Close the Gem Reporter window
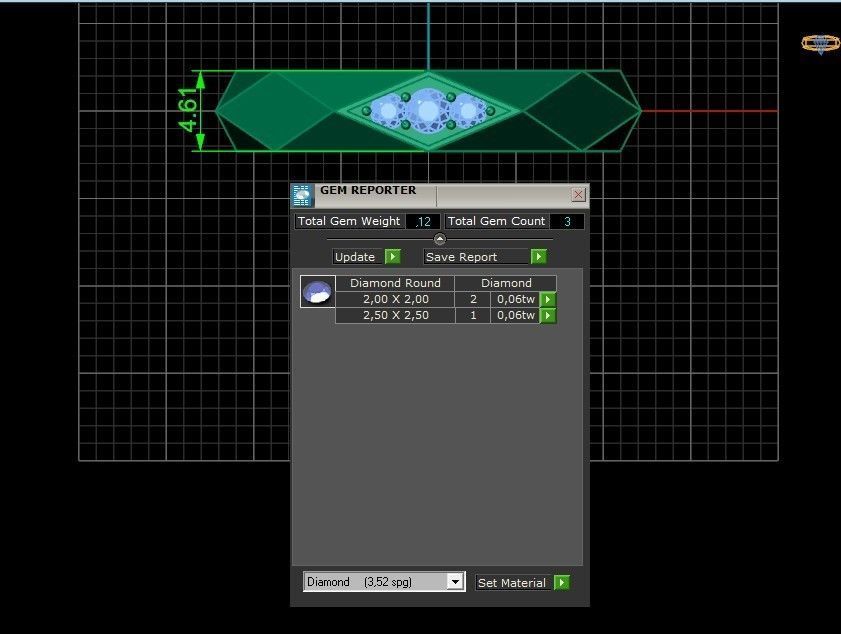841x634 pixels. (x=578, y=194)
